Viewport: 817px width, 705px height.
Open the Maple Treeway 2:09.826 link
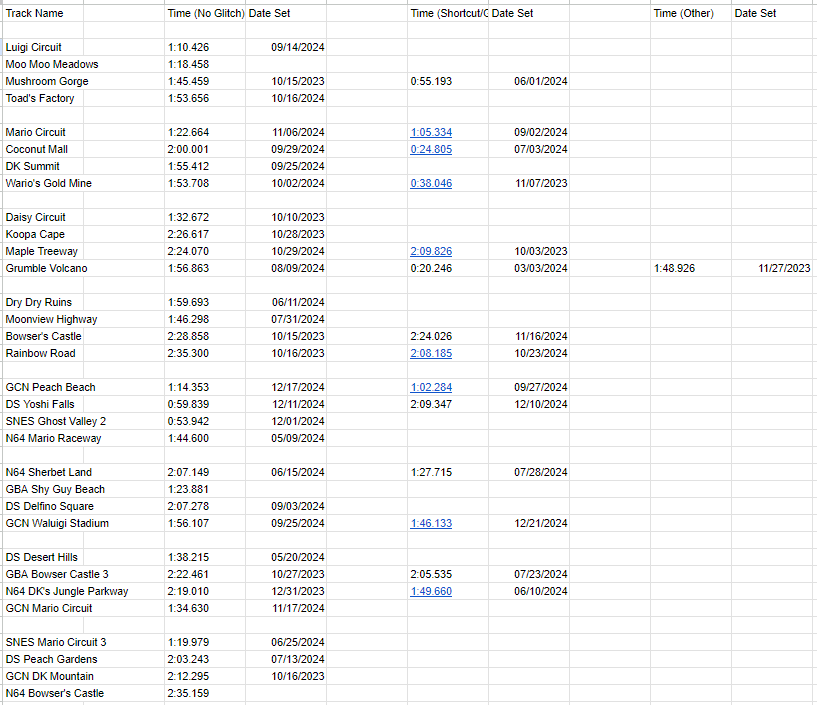click(x=431, y=251)
